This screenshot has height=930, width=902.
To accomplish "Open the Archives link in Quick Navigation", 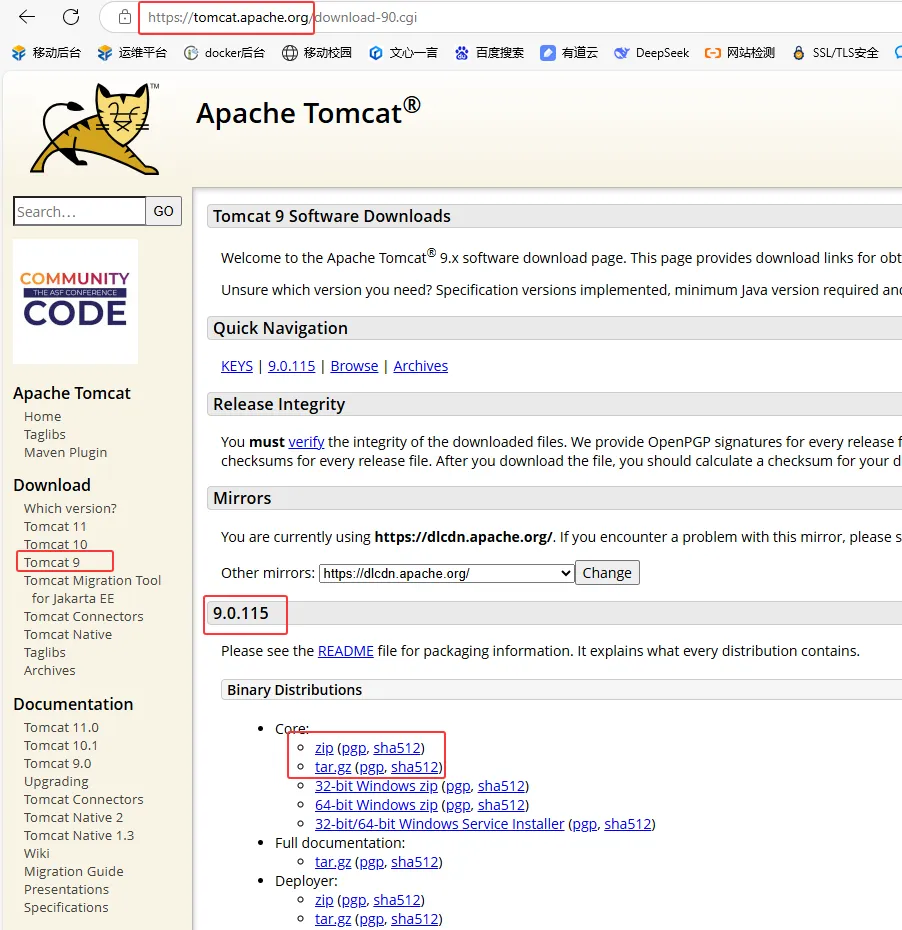I will [420, 366].
